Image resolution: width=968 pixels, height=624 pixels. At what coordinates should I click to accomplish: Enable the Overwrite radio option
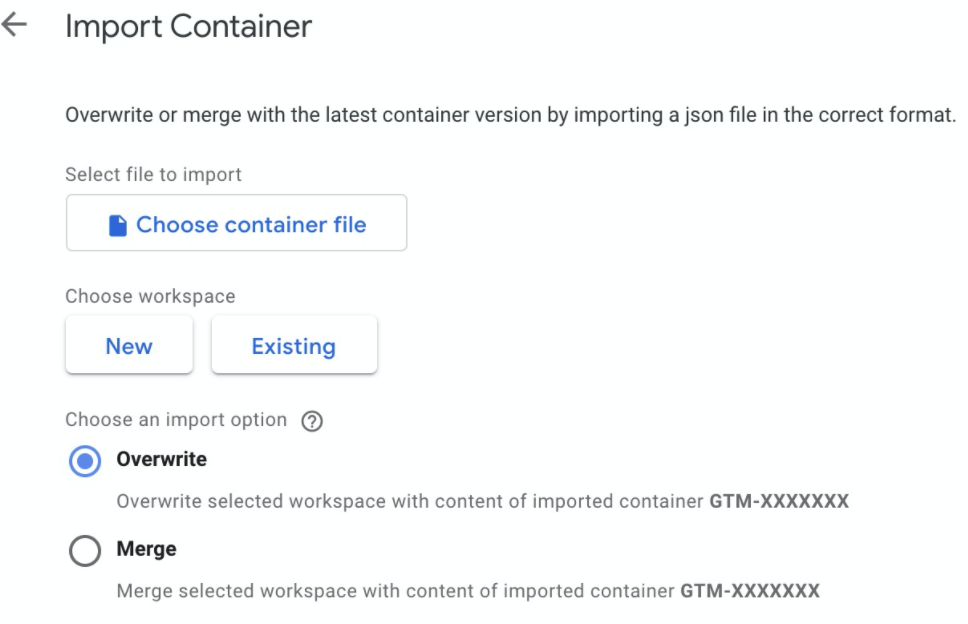[85, 461]
